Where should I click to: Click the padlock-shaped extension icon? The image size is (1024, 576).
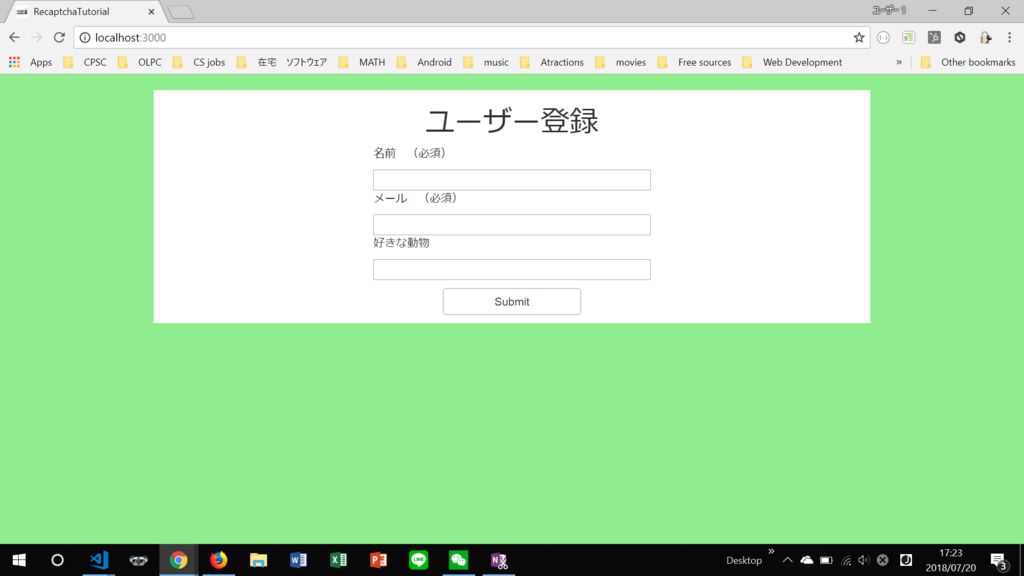(986, 37)
